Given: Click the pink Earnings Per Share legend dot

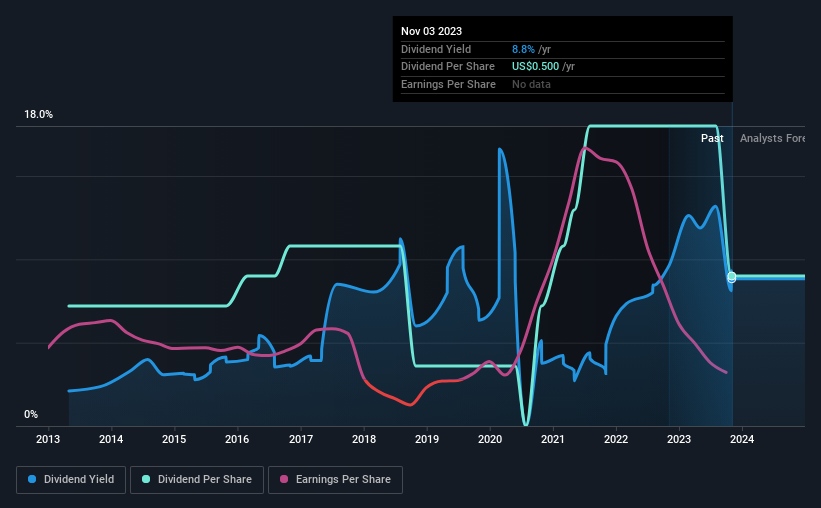Looking at the screenshot, I should tap(284, 479).
